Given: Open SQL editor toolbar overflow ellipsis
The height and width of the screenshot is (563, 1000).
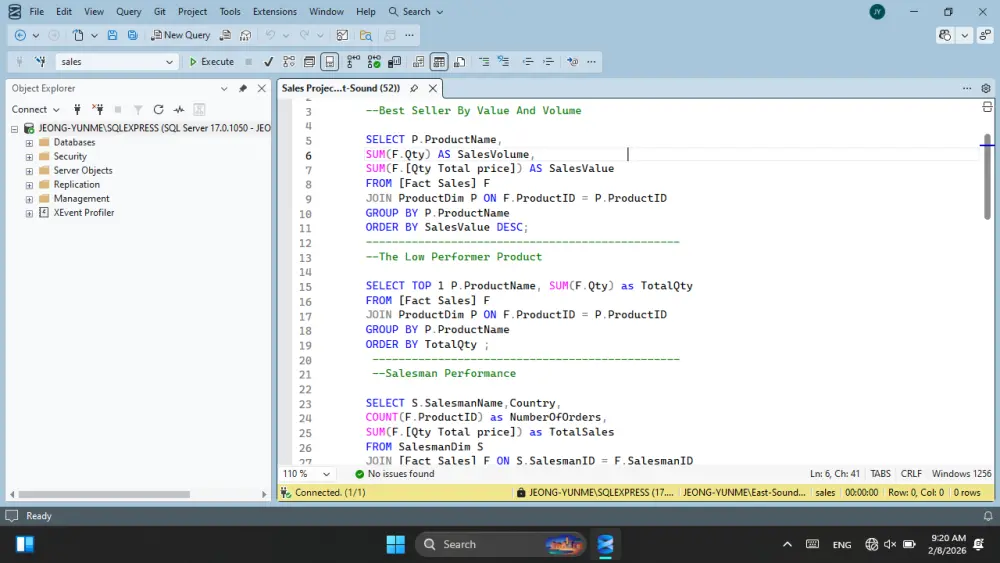Looking at the screenshot, I should pyautogui.click(x=591, y=62).
